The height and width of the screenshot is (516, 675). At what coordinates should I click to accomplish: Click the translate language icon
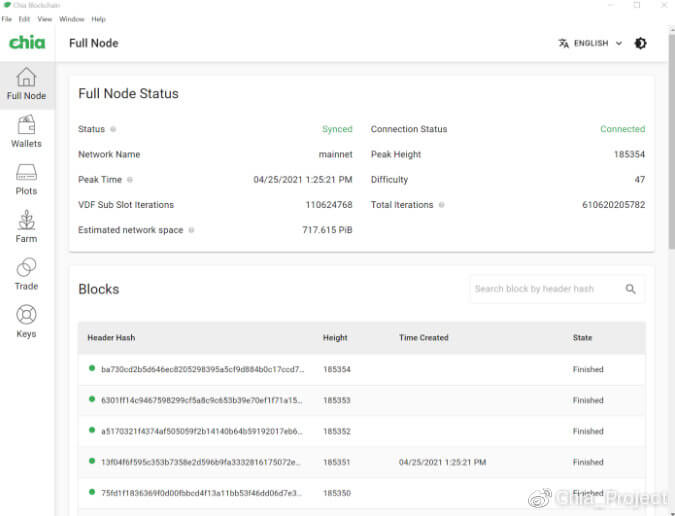[x=564, y=43]
